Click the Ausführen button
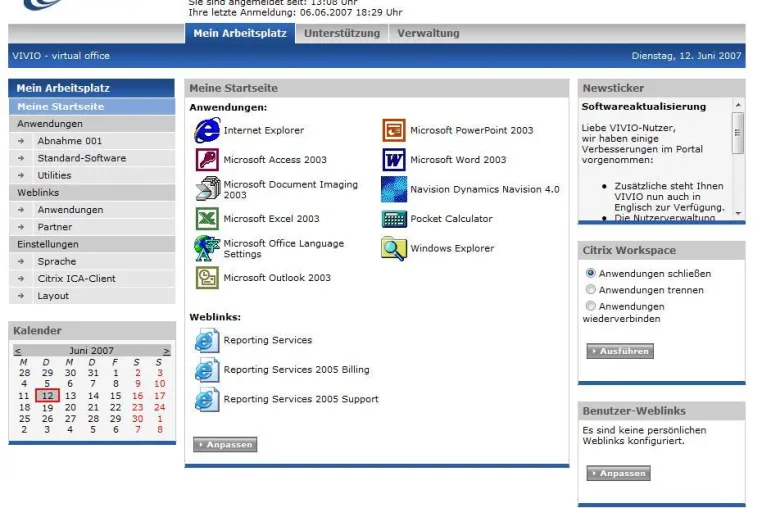The height and width of the screenshot is (508, 762). (x=620, y=351)
